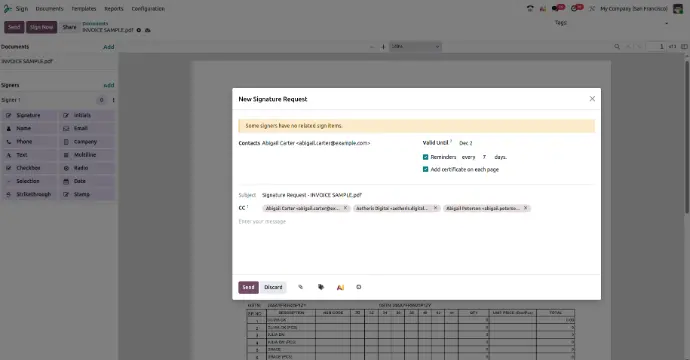690x360 pixels.
Task: Click Send in the dialog footer
Action: [248, 287]
